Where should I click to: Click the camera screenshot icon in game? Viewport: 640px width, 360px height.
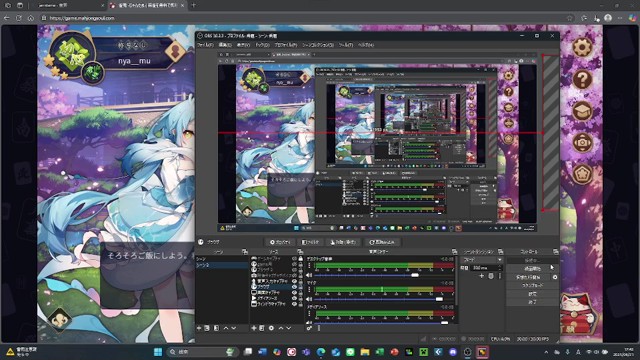point(582,142)
